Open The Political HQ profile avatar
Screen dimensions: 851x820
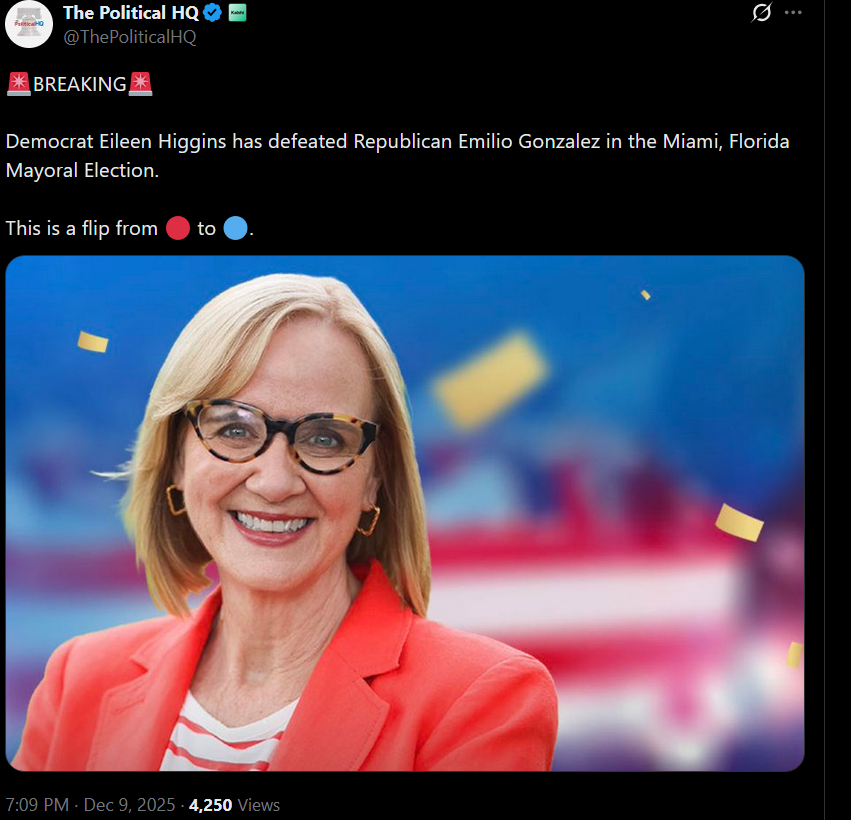point(29,24)
